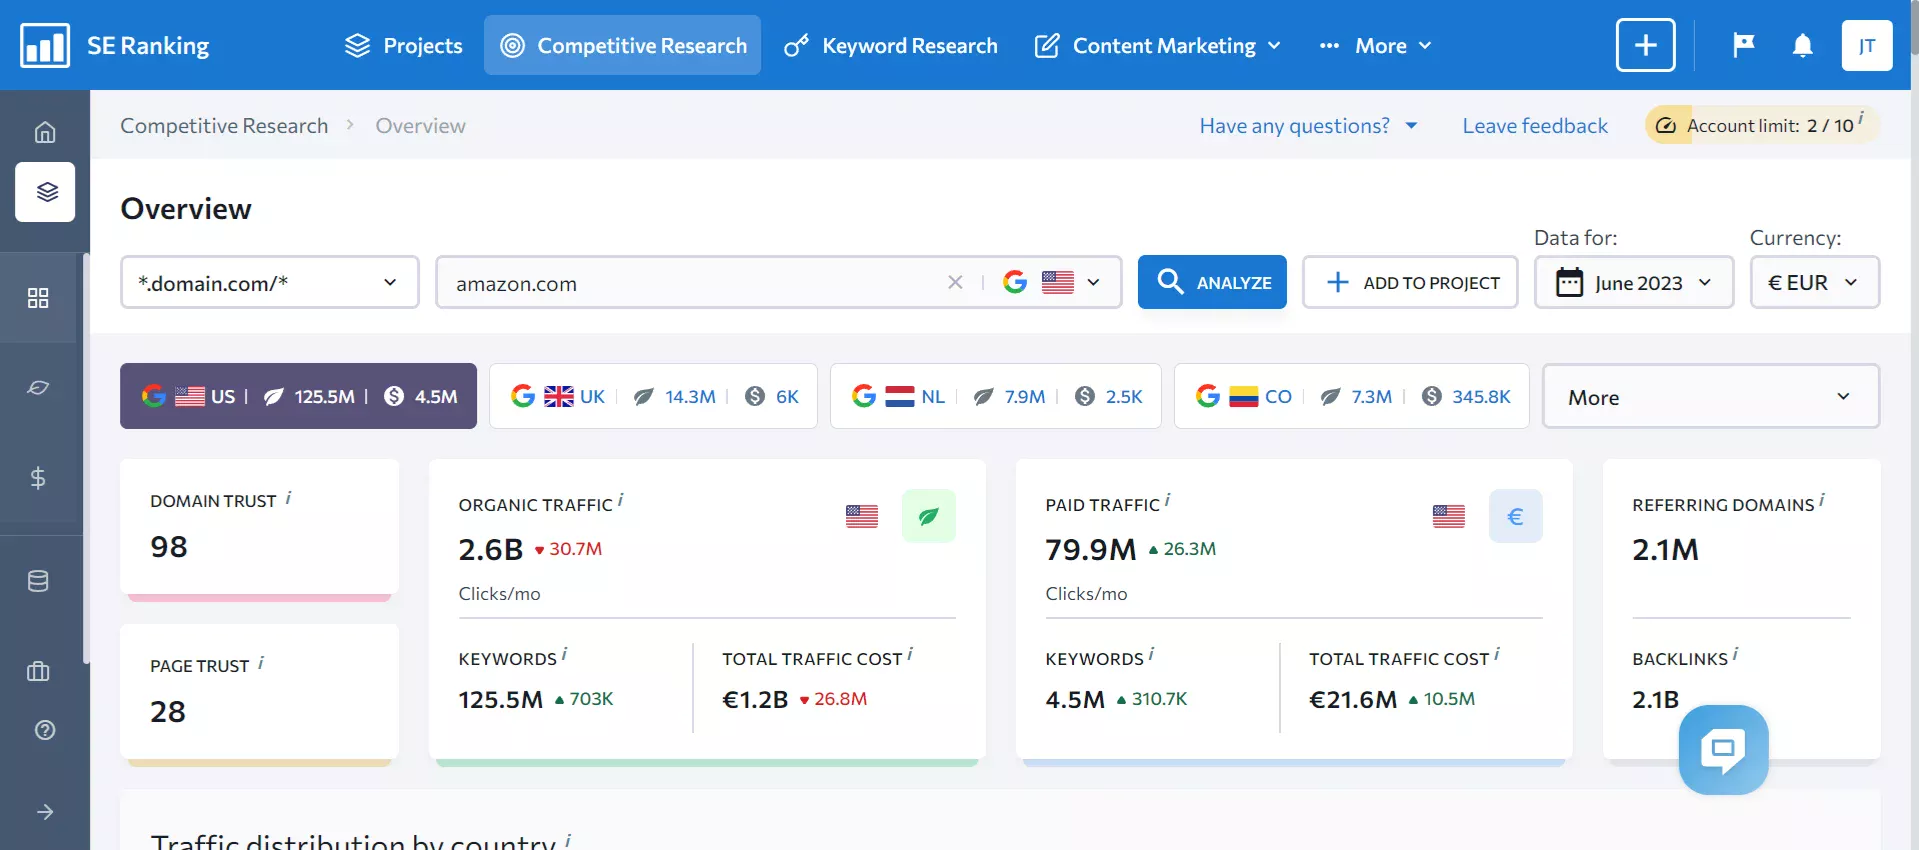Open the Keyword Research tab
1919x850 pixels.
tap(890, 45)
